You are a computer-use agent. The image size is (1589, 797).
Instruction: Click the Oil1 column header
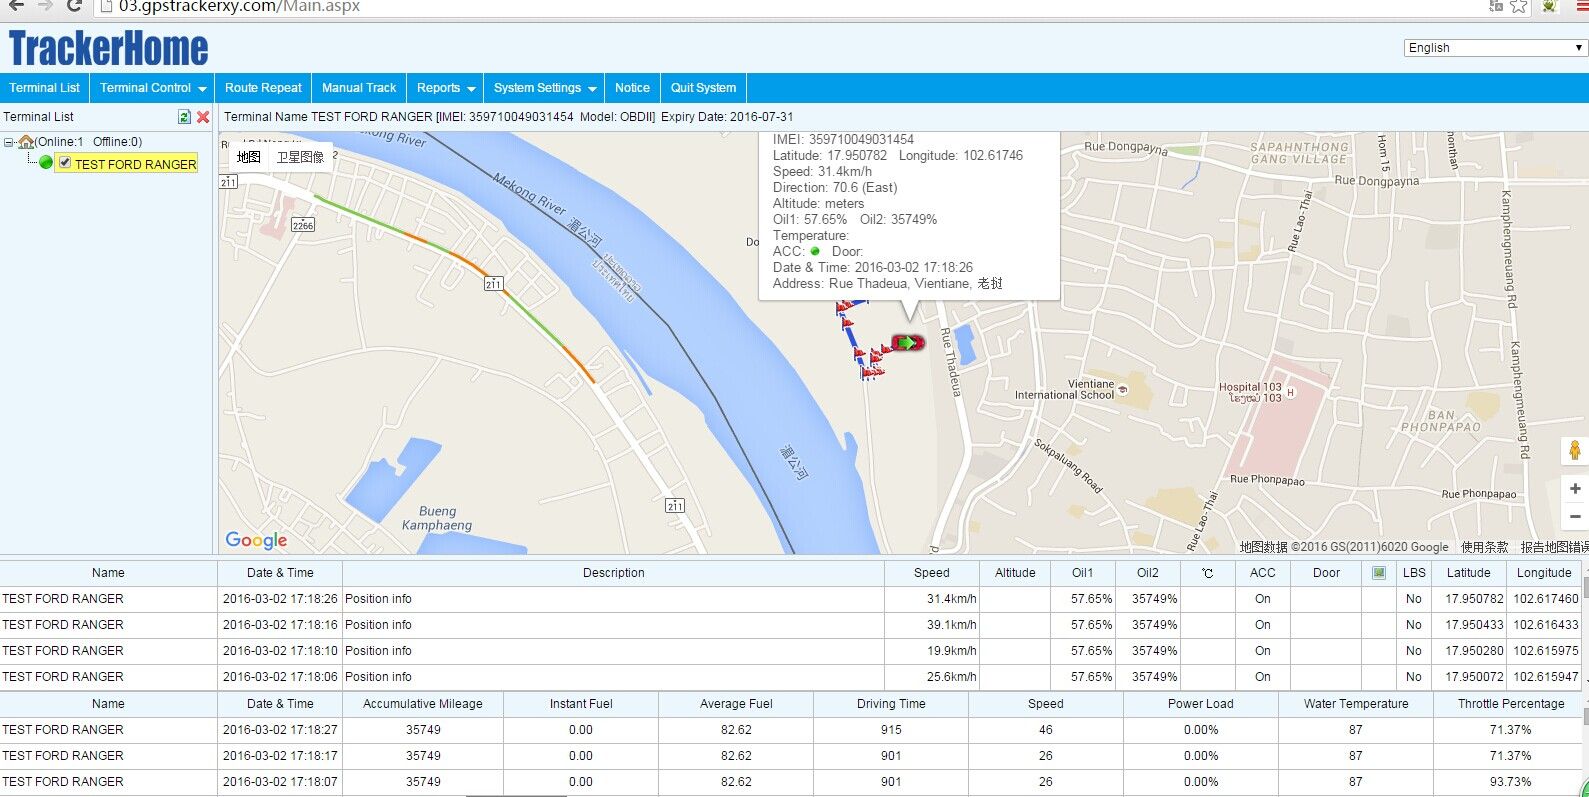[x=1082, y=573]
